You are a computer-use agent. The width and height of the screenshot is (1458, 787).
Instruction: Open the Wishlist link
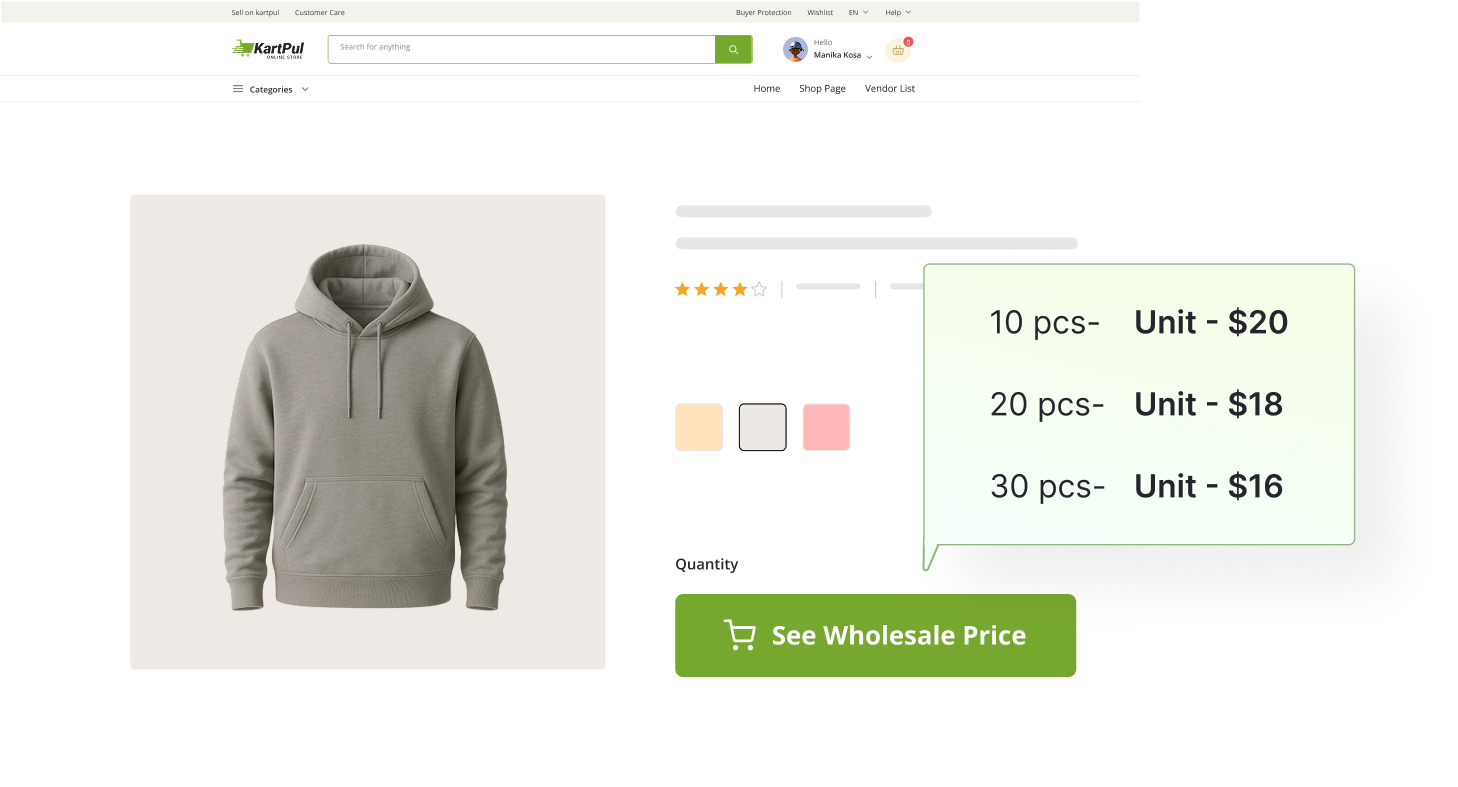click(820, 13)
